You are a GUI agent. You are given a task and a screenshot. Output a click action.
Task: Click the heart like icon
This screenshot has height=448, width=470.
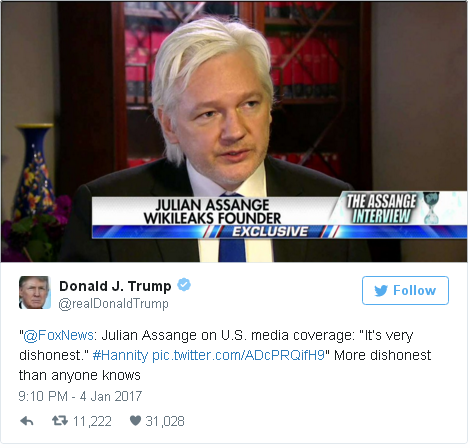[x=135, y=420]
